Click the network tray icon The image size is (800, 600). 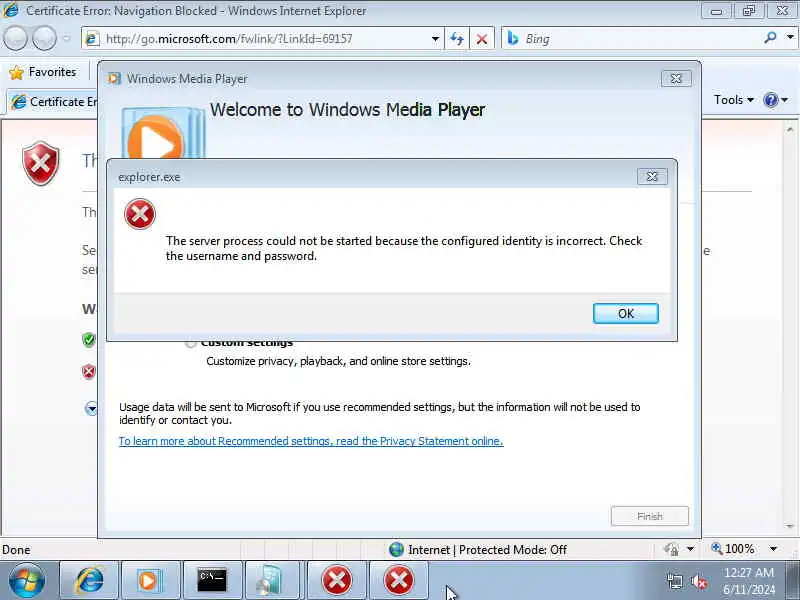[675, 581]
